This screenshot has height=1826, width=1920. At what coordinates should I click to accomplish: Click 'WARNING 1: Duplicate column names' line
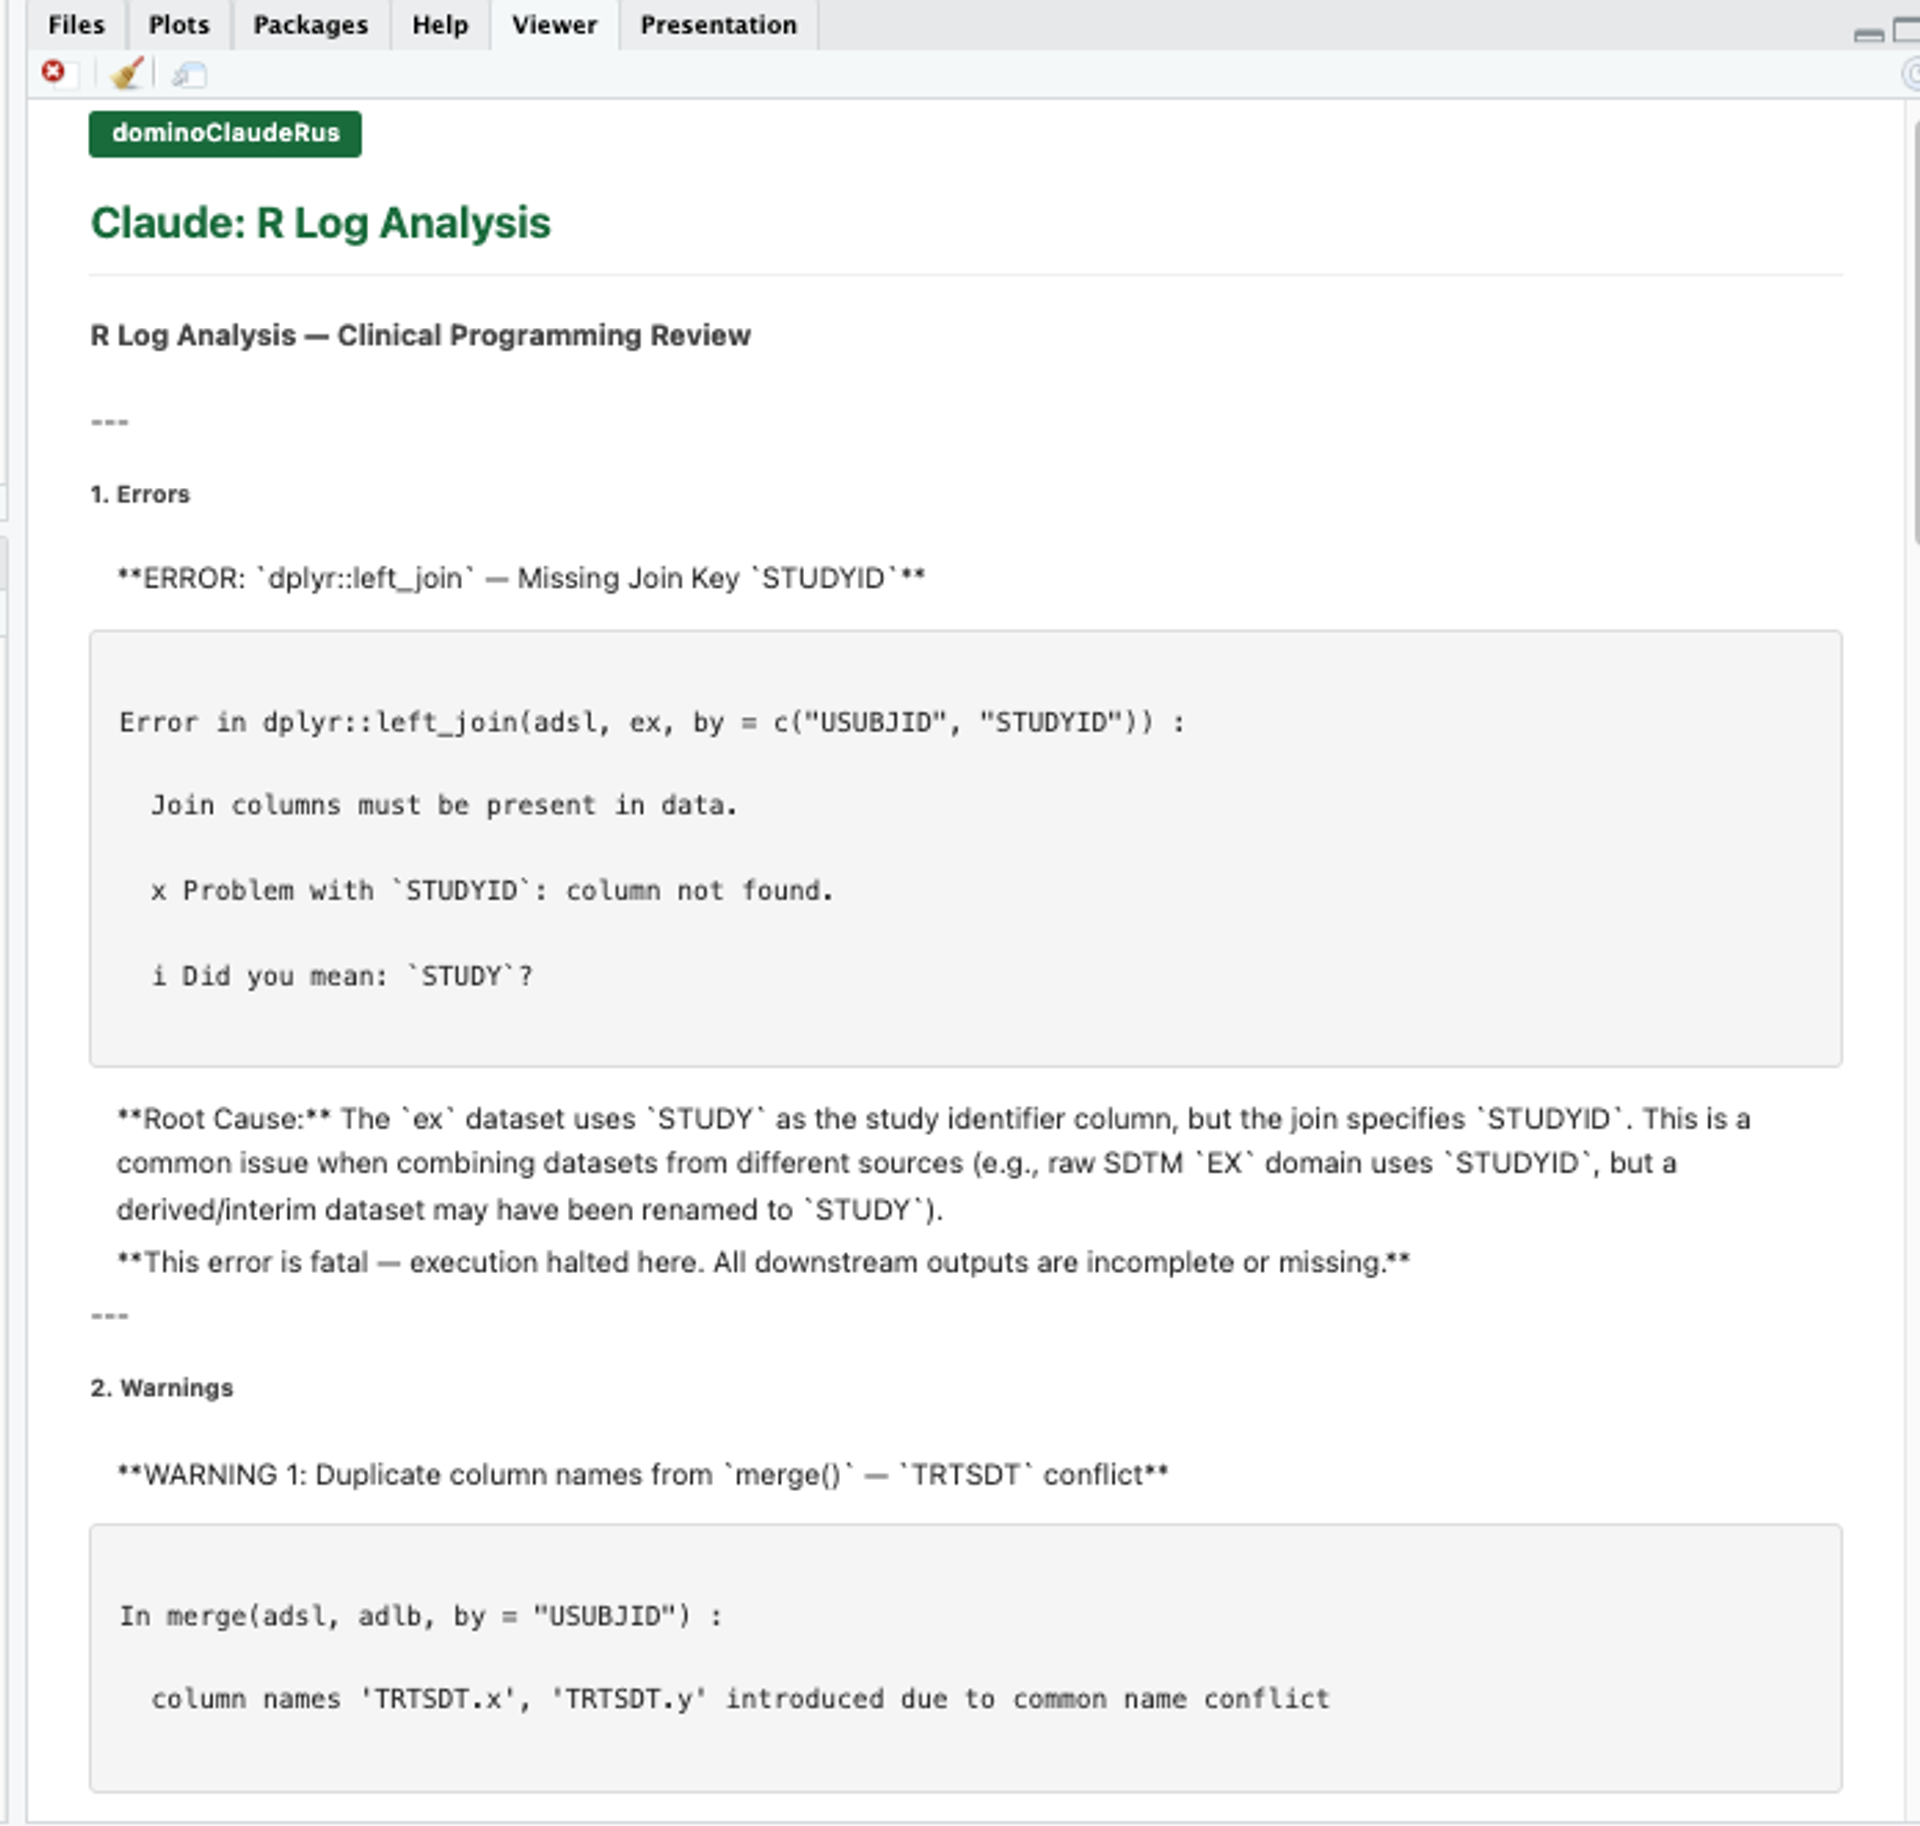(x=643, y=1475)
